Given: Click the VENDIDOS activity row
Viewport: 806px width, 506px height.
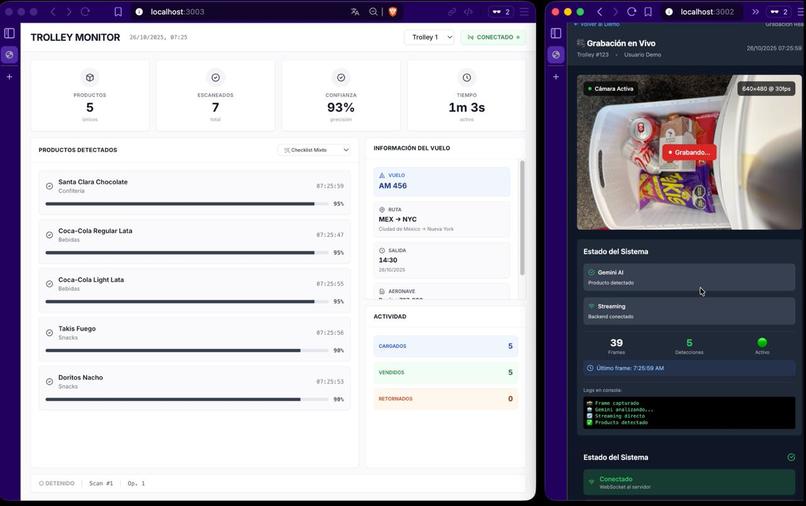Looking at the screenshot, I should (x=446, y=372).
